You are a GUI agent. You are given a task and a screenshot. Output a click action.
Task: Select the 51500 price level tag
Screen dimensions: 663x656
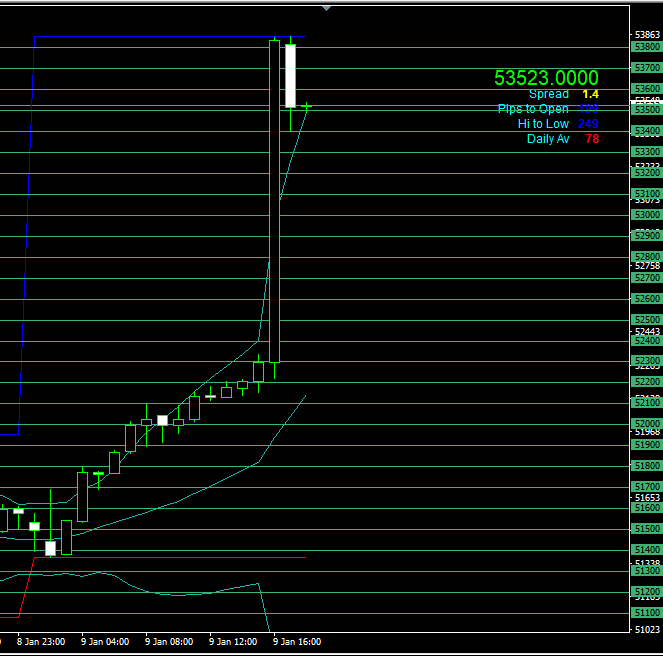click(x=646, y=529)
